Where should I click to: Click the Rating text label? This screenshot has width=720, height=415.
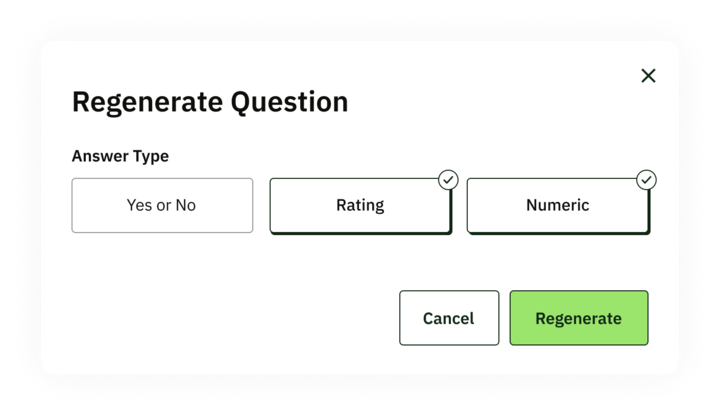pos(360,205)
